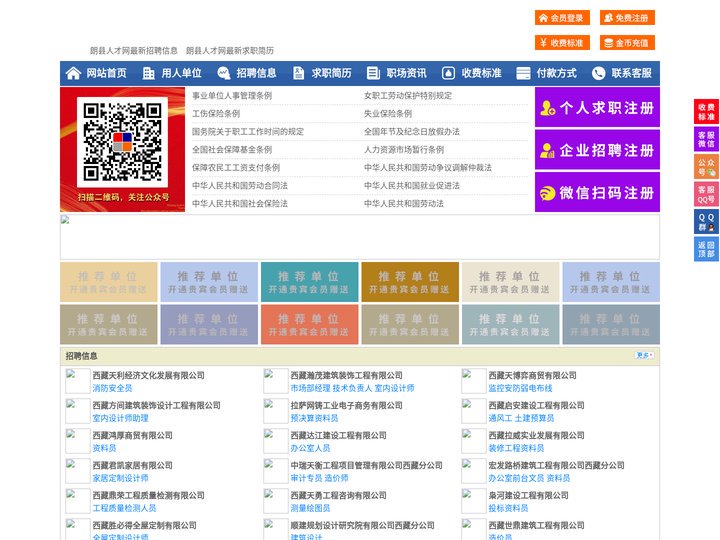This screenshot has height=540, width=720.
Task: Open the pink 客服QQ号 sidebar button
Action: pos(706,194)
